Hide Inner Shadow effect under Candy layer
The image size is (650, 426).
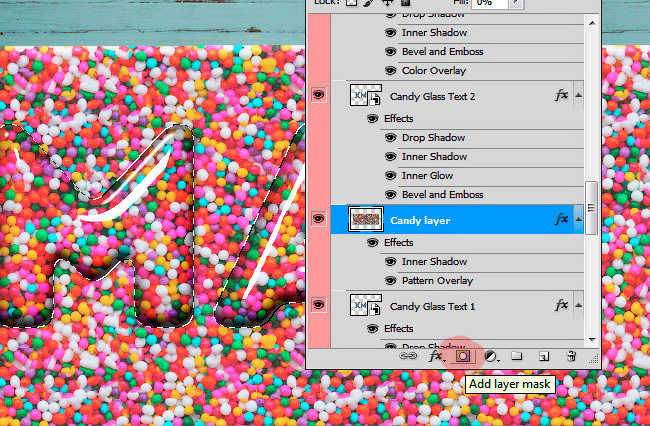pyautogui.click(x=390, y=262)
